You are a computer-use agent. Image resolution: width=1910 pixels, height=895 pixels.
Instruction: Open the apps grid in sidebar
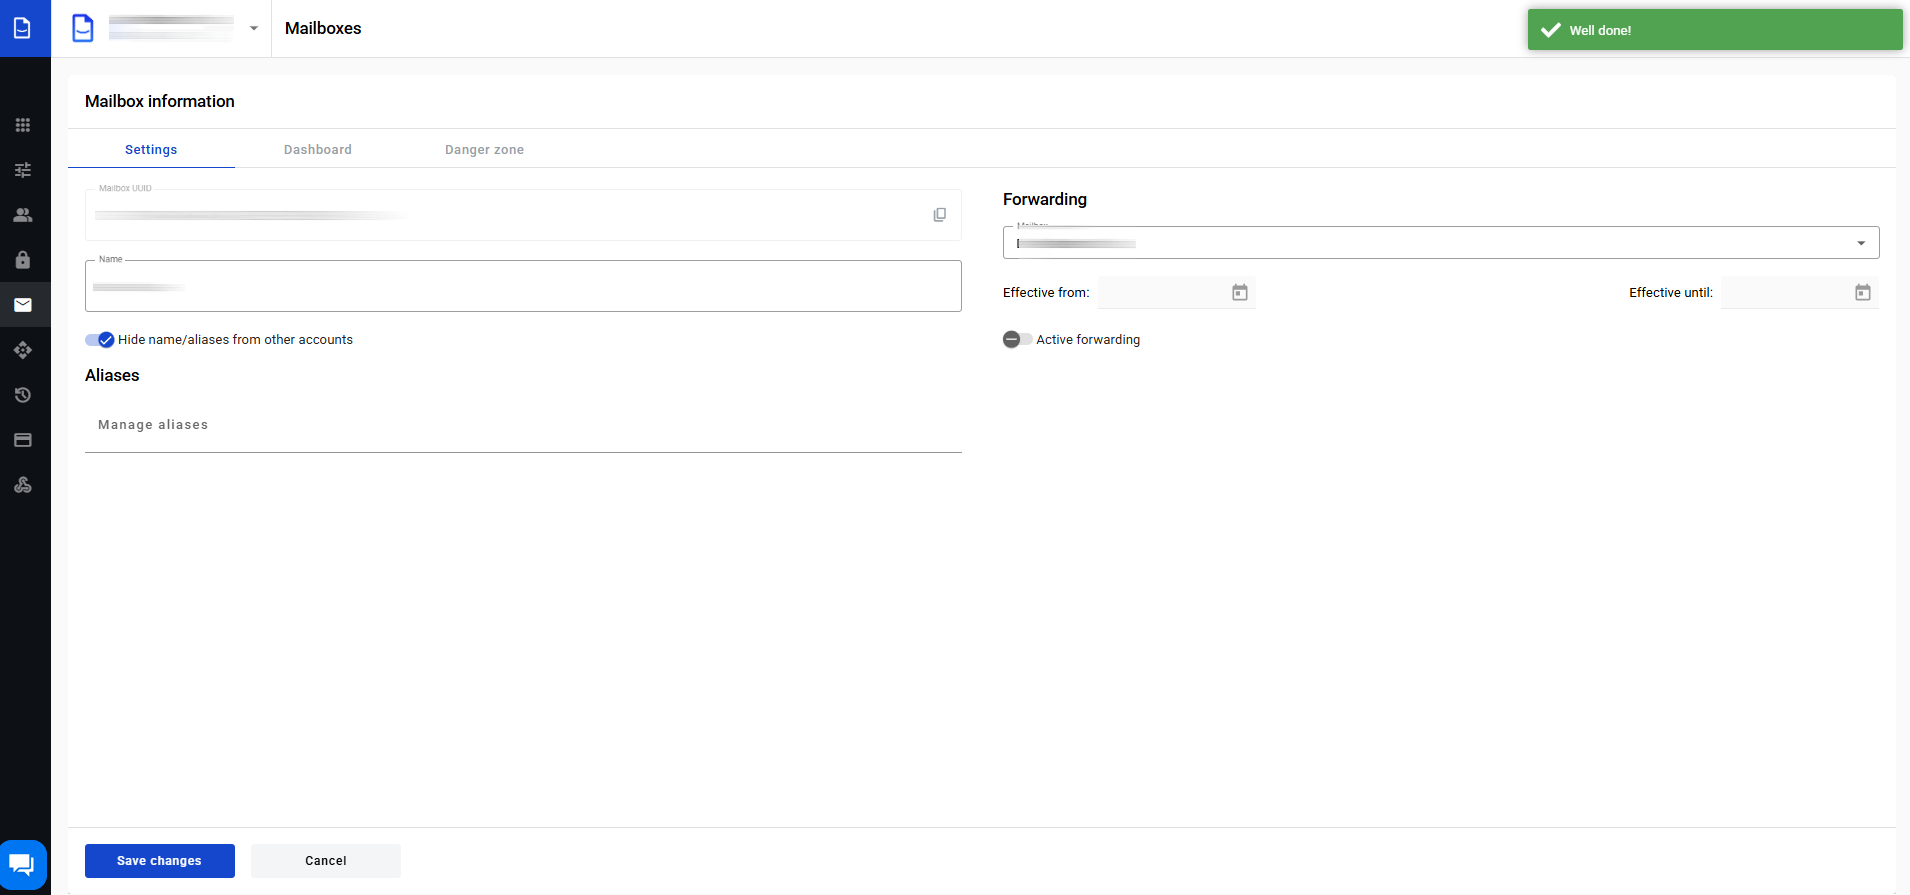point(23,125)
